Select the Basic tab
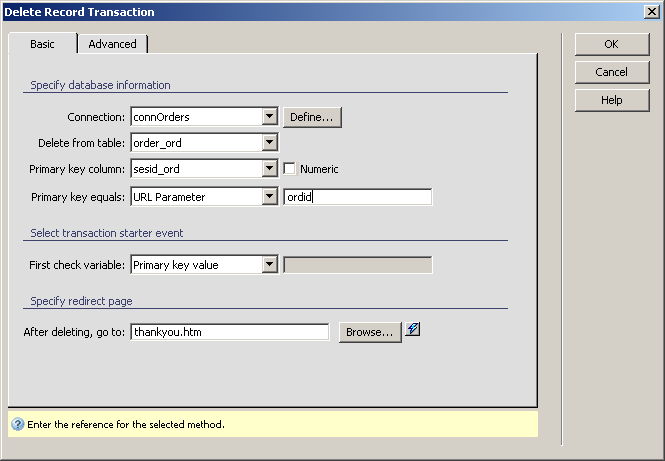The width and height of the screenshot is (665, 461). [x=42, y=44]
